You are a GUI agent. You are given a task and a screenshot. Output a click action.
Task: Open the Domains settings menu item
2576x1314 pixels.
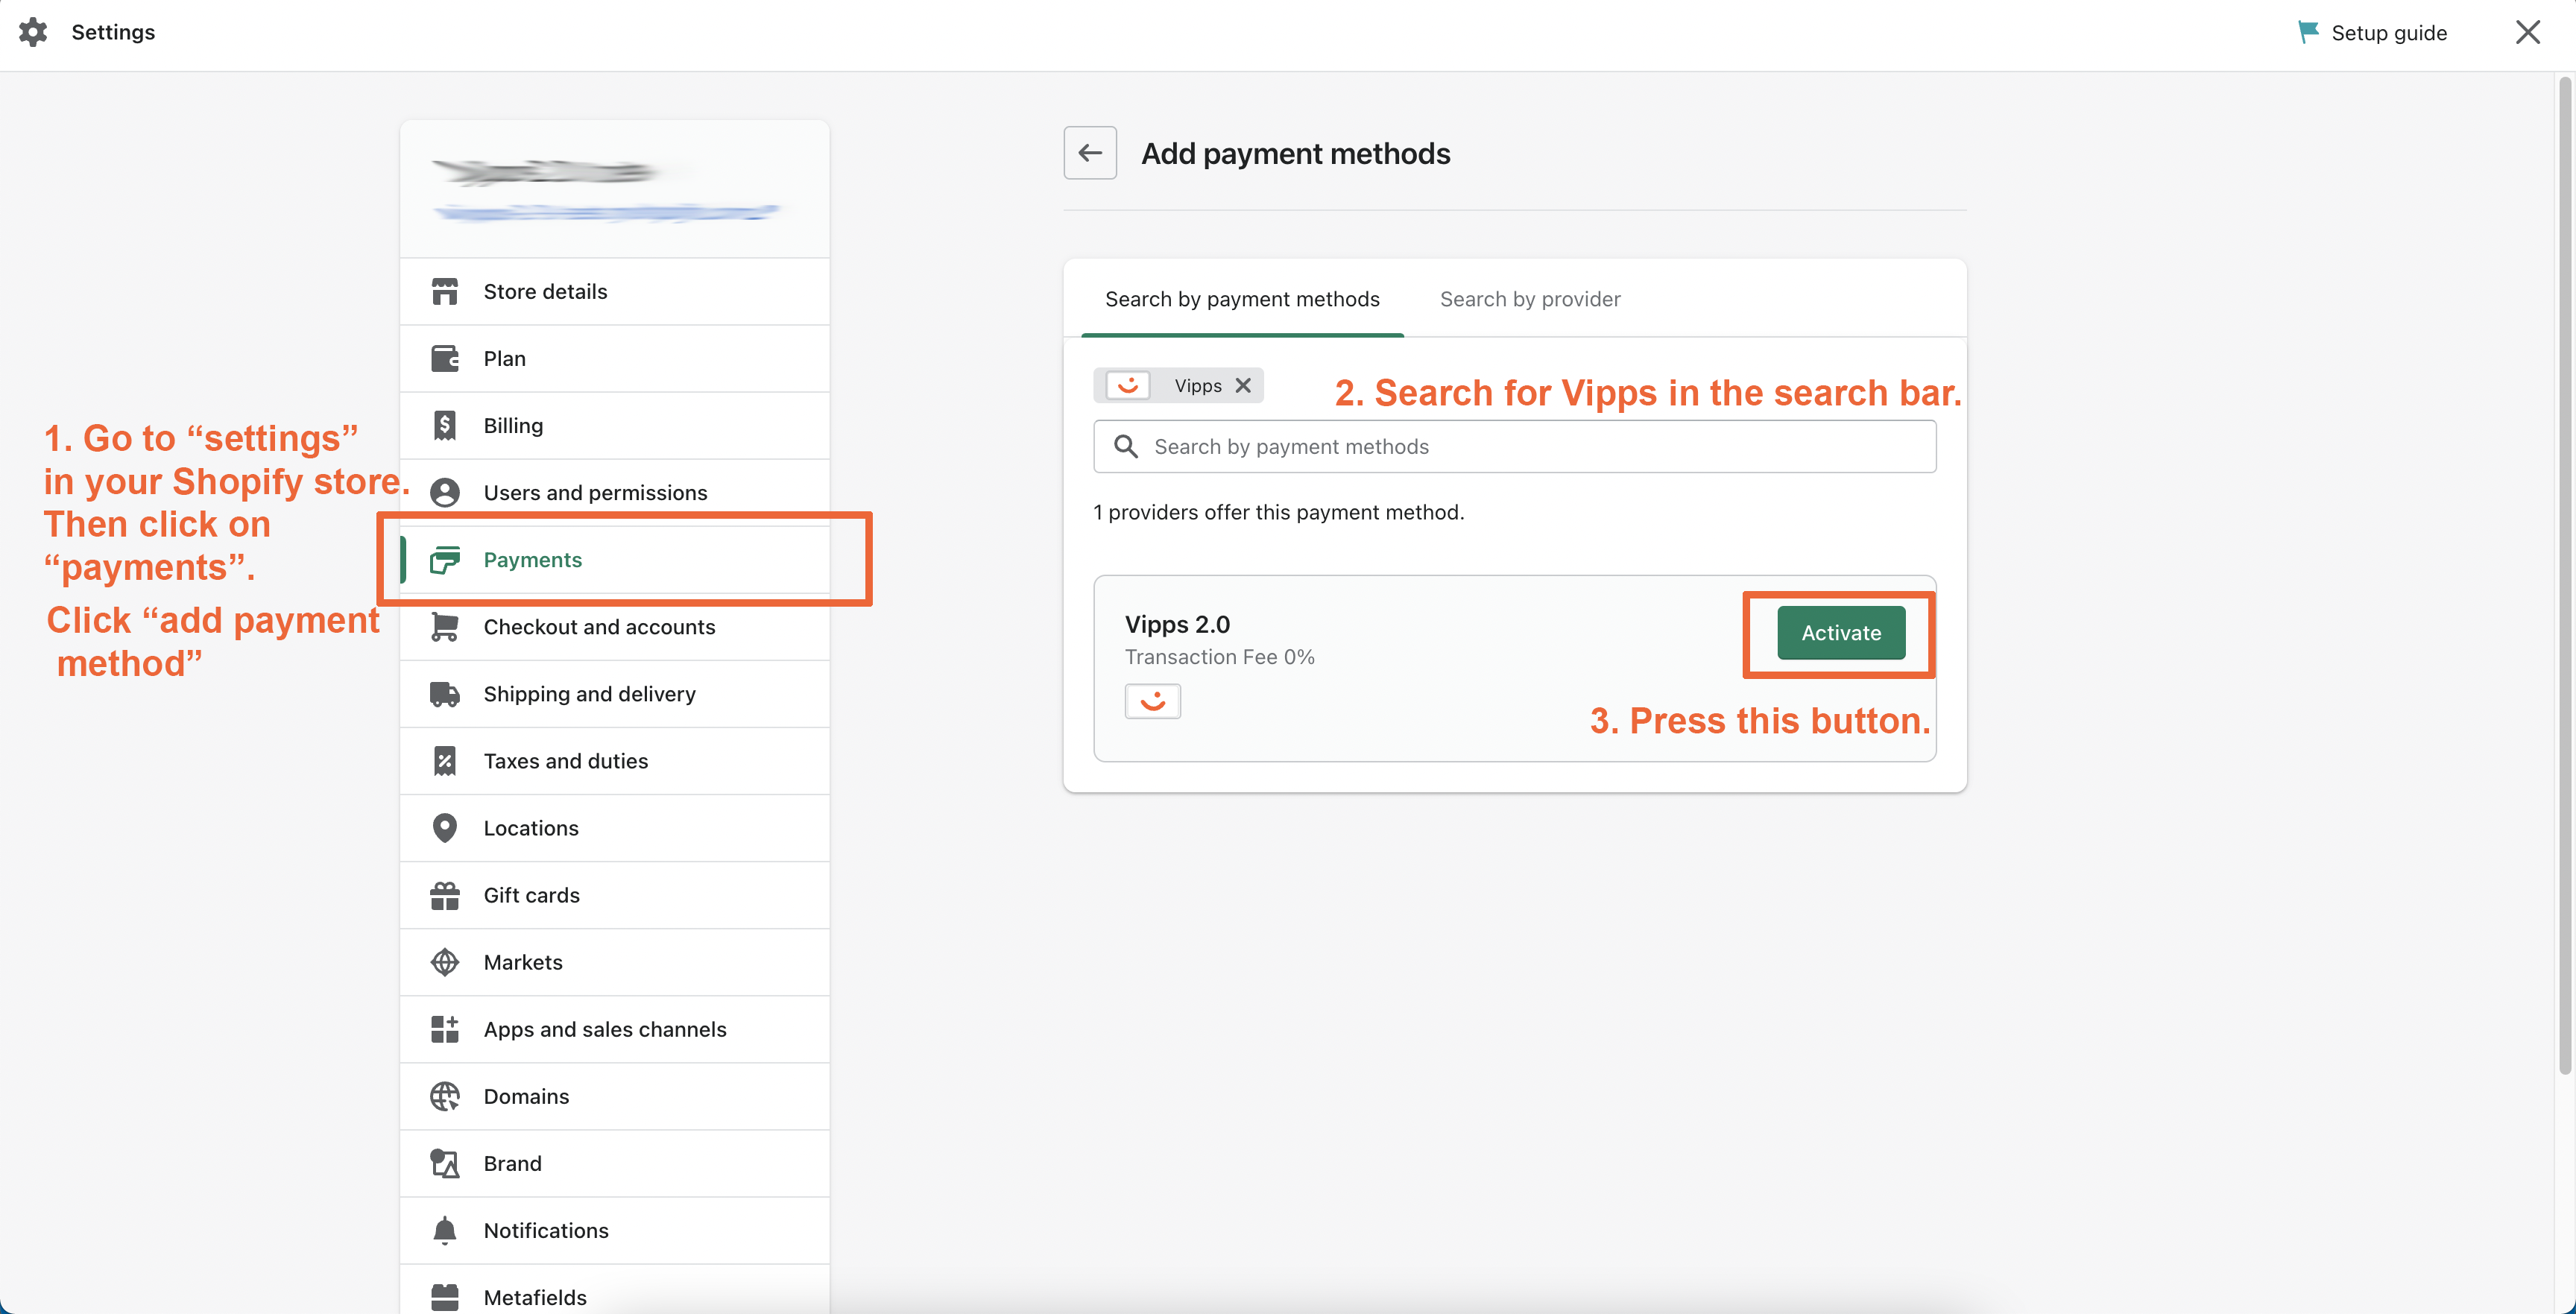click(526, 1094)
